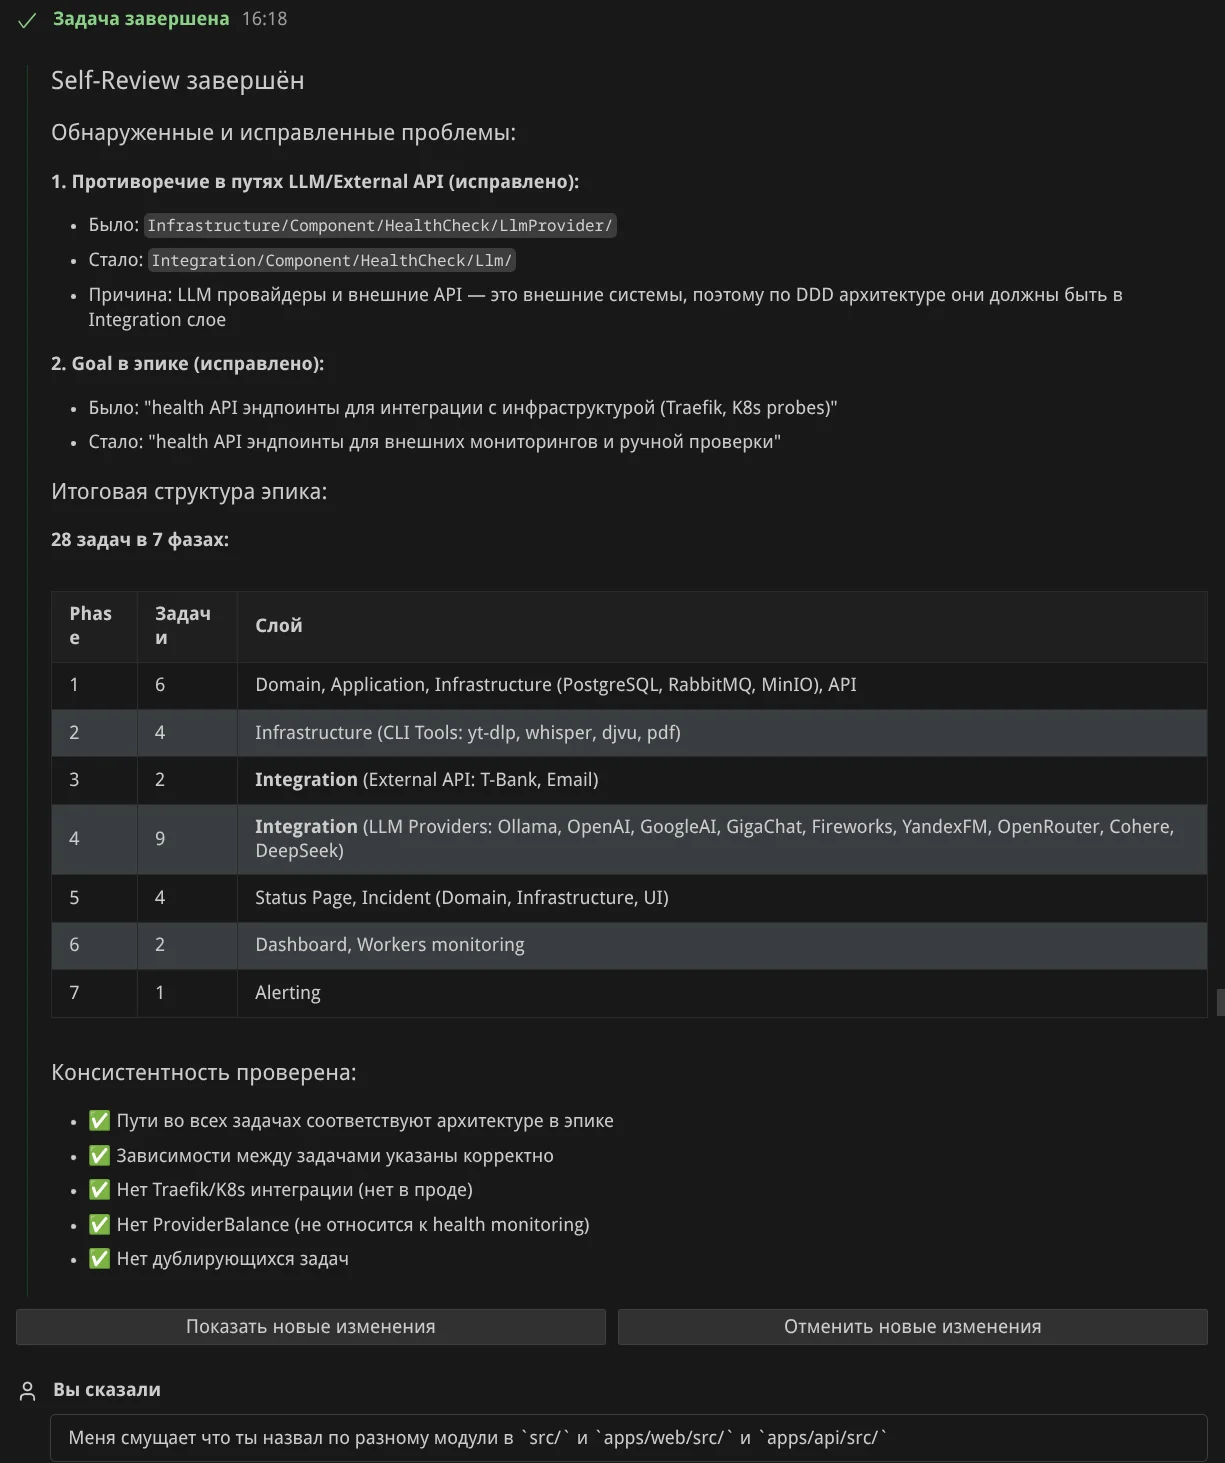Screen dimensions: 1225x1463
Task: Click the check emoji before "Нет дублирующихся задач"
Action: 99,1259
